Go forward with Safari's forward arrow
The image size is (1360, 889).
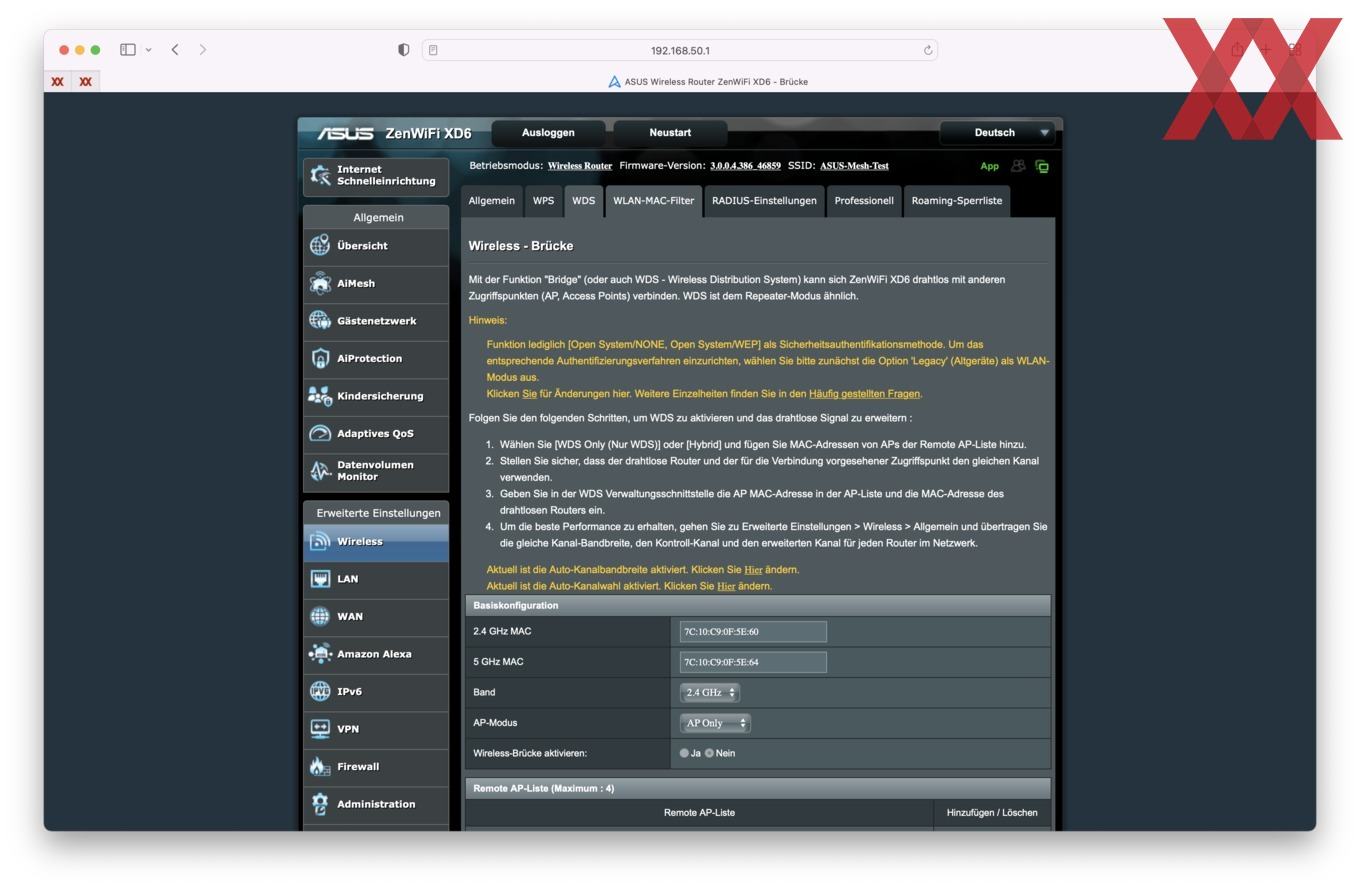pos(203,49)
